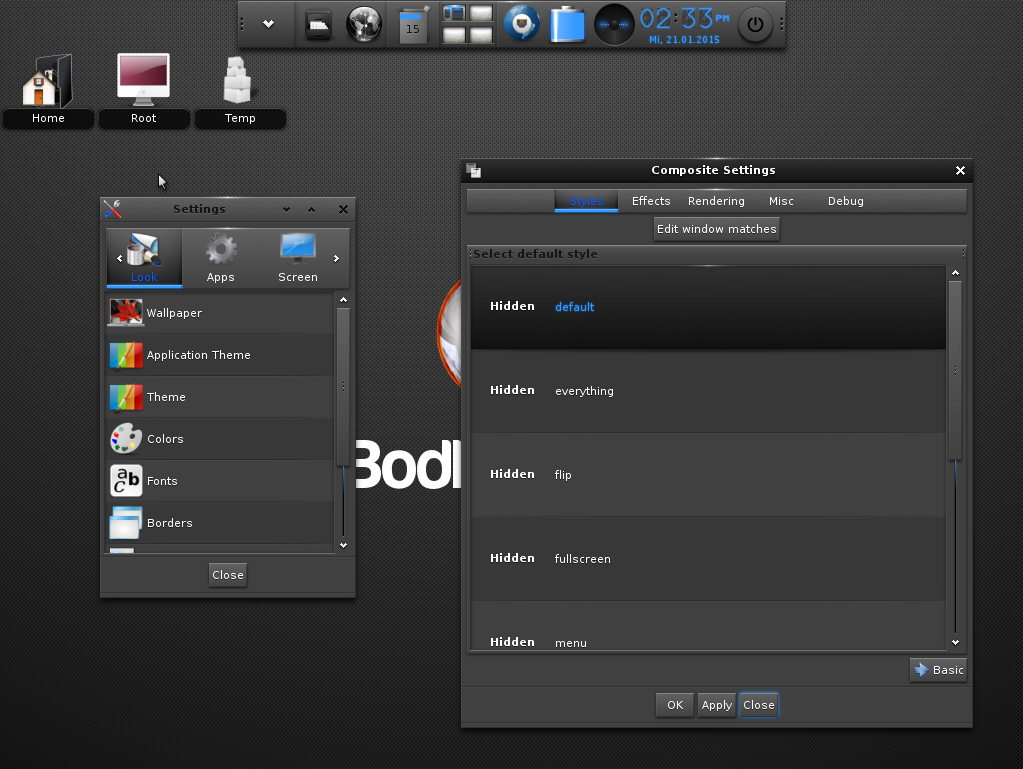Open the Theme settings item
The height and width of the screenshot is (769, 1023).
click(x=220, y=397)
